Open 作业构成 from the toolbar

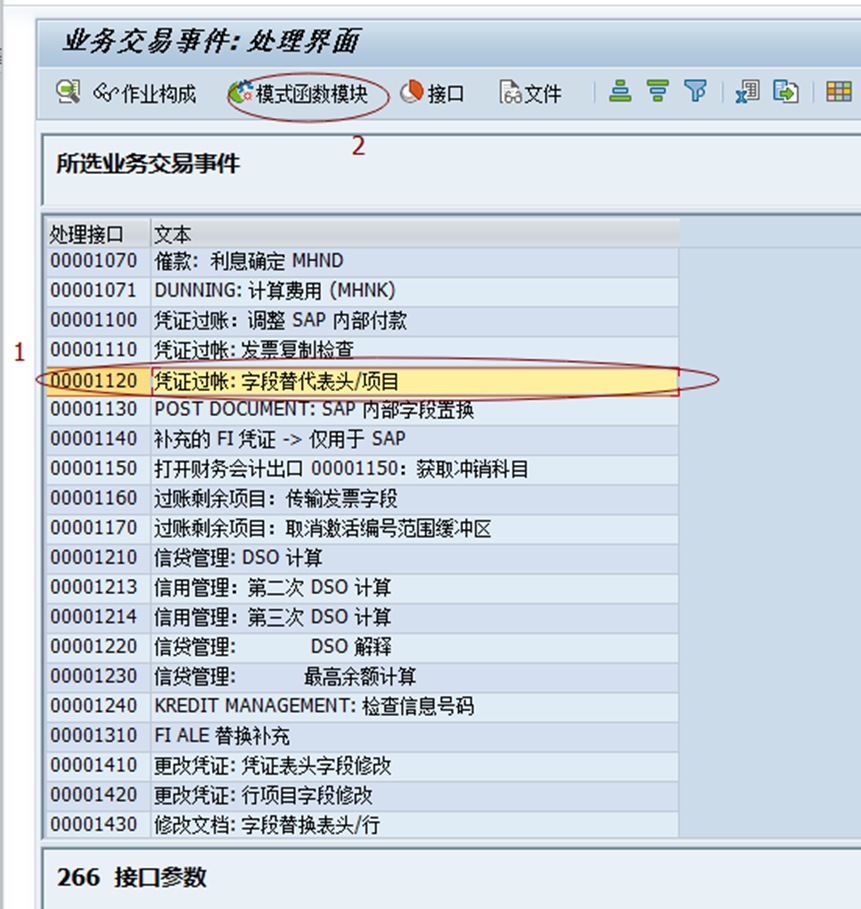[145, 93]
